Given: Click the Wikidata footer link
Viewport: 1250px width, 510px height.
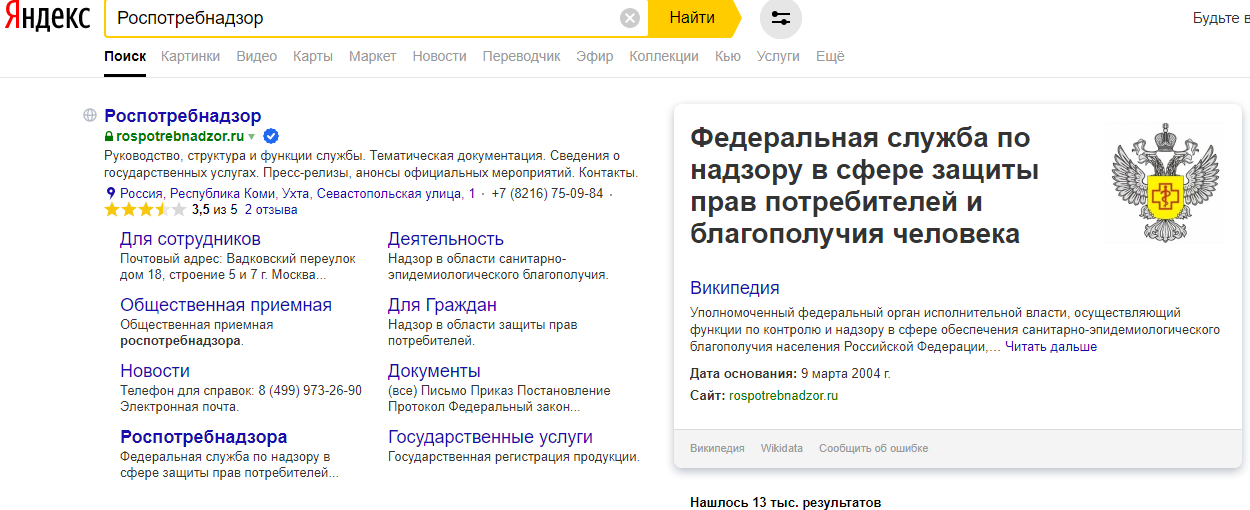Looking at the screenshot, I should click(x=782, y=449).
